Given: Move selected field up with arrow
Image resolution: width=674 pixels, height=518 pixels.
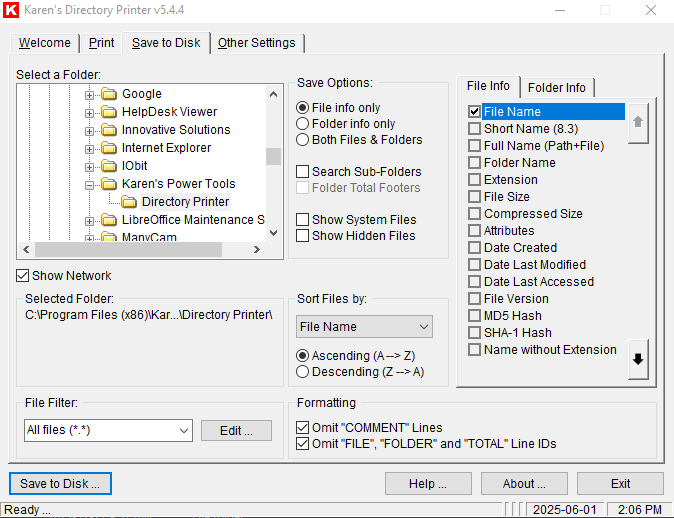Looking at the screenshot, I should 638,123.
